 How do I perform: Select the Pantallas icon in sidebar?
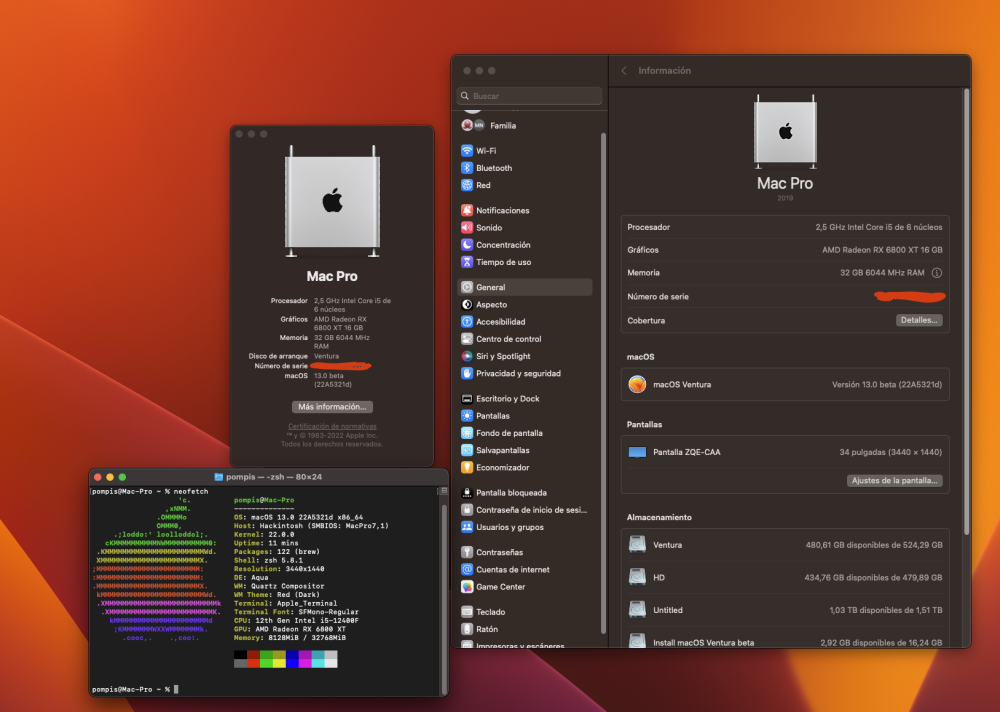tap(467, 415)
